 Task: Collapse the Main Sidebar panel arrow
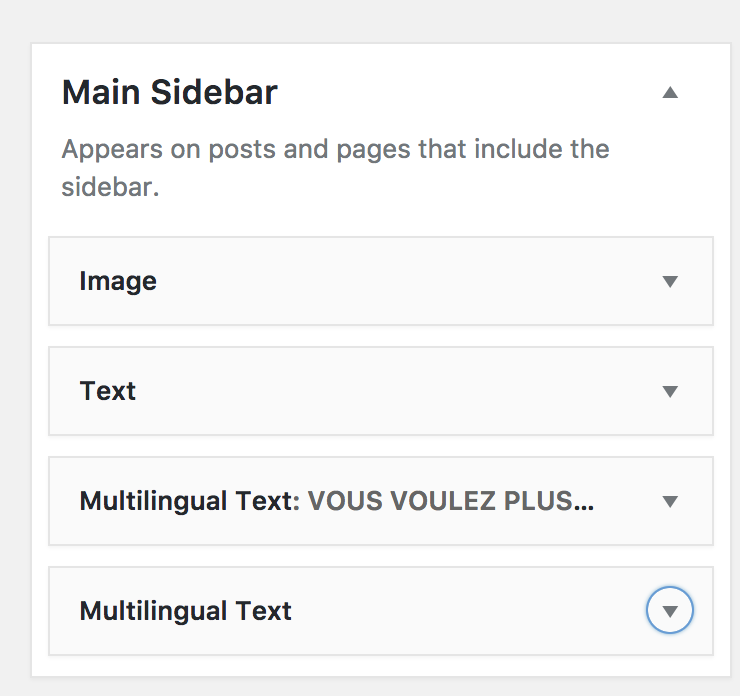[x=670, y=93]
